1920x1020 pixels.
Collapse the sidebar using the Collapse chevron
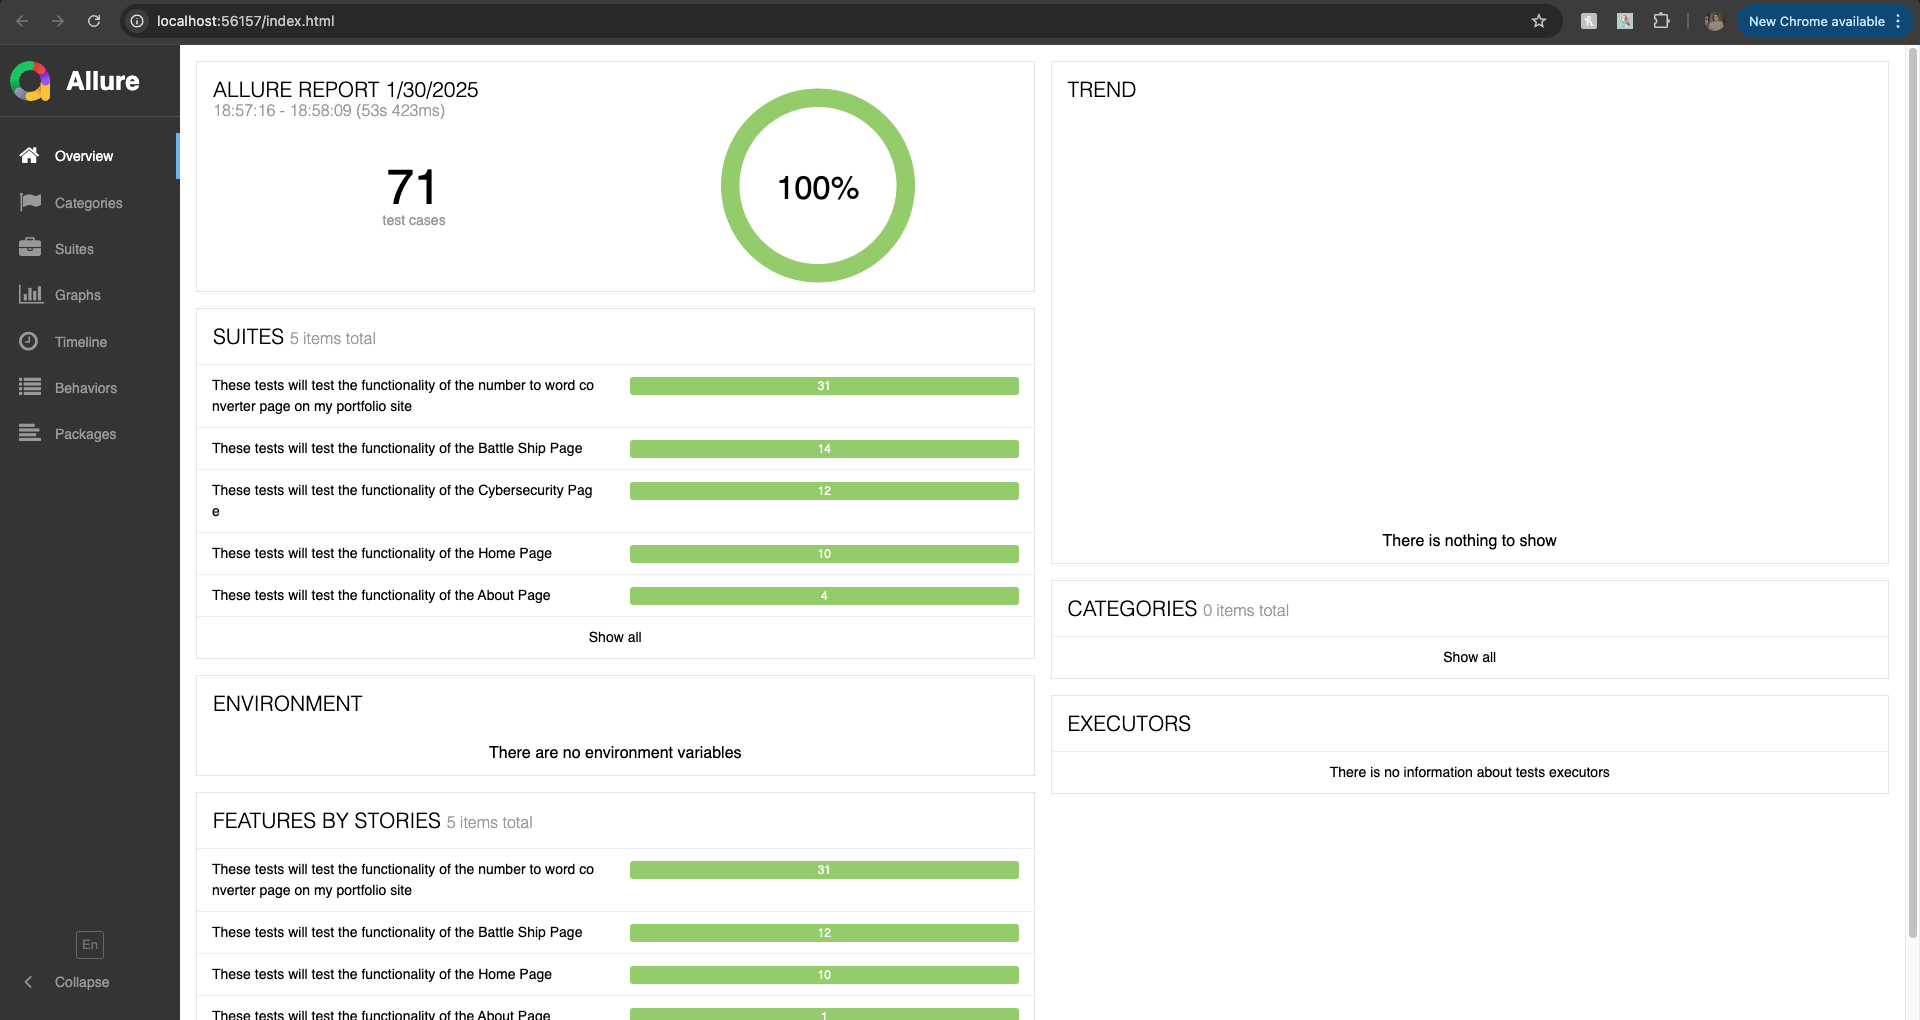click(29, 982)
